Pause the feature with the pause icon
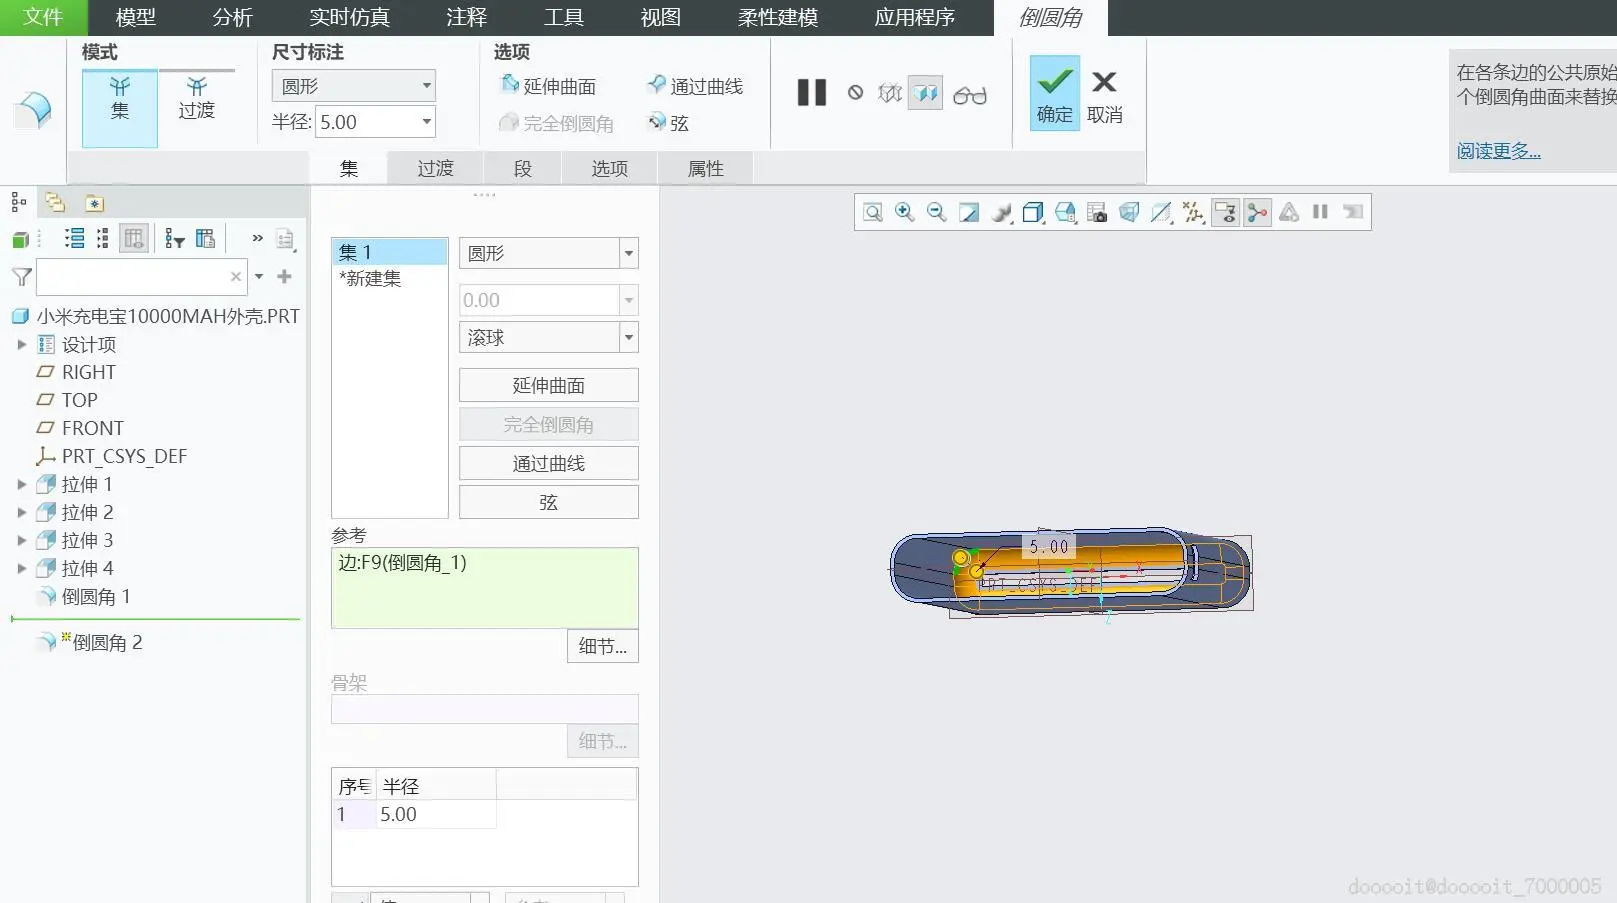 pyautogui.click(x=811, y=93)
